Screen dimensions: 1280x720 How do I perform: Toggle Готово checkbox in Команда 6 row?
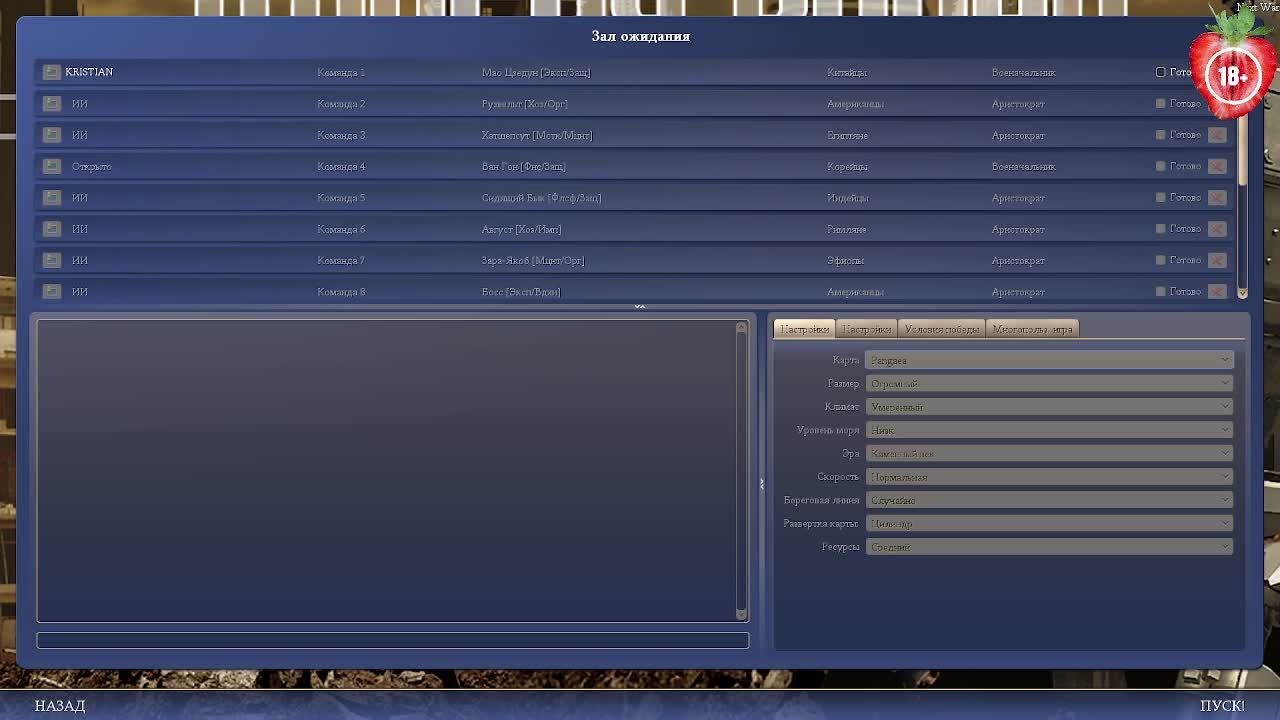click(x=1161, y=228)
